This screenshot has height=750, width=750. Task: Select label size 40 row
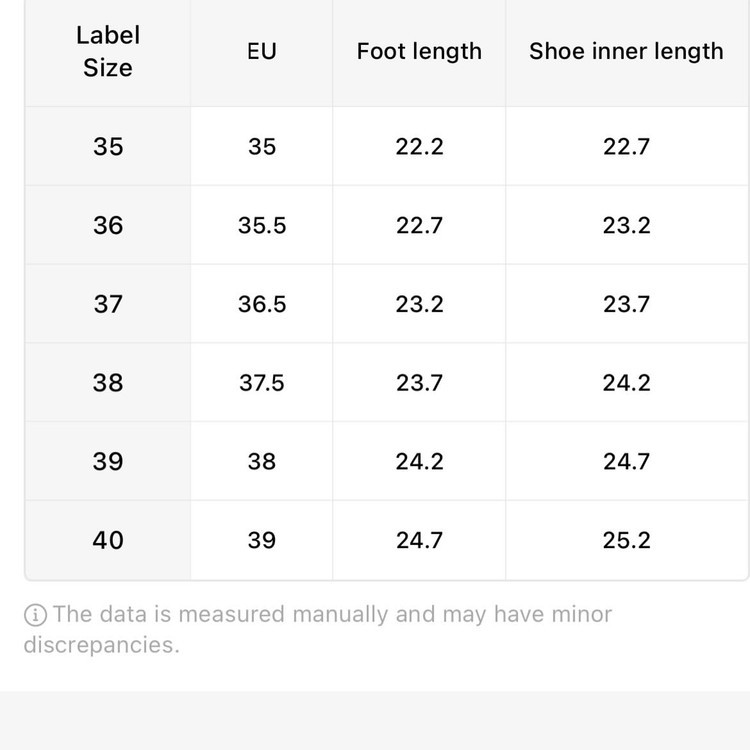(x=386, y=540)
